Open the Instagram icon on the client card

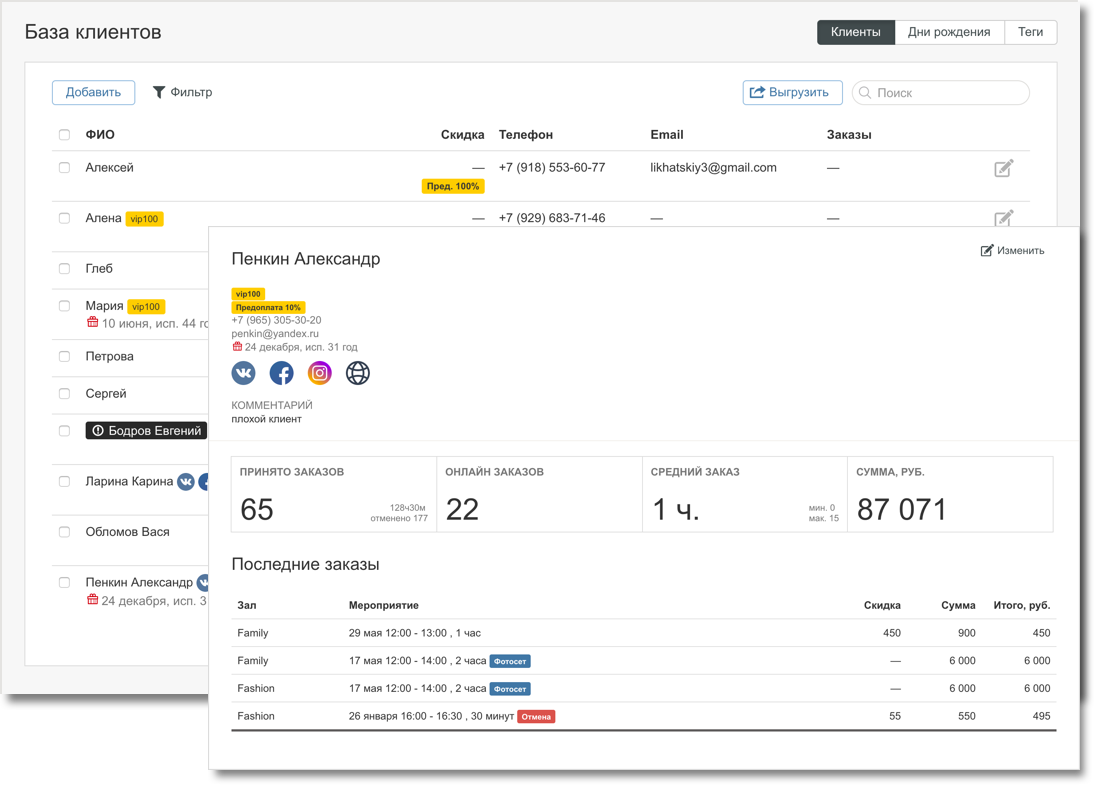click(x=319, y=373)
